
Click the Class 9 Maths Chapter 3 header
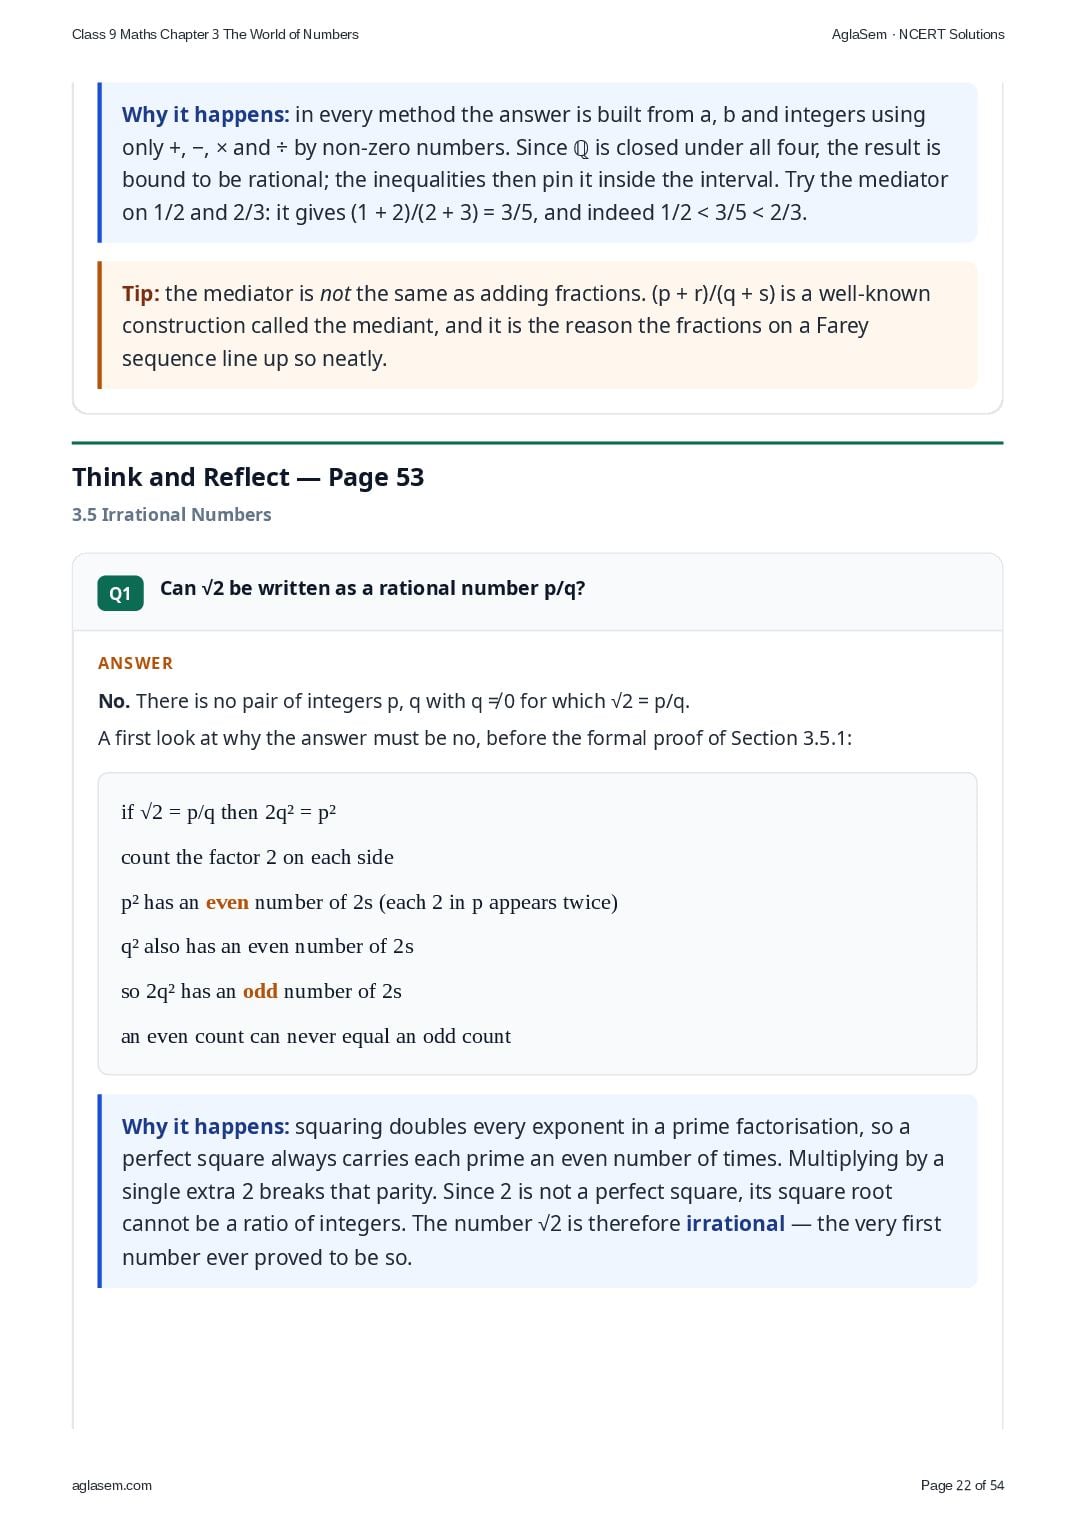pos(215,34)
